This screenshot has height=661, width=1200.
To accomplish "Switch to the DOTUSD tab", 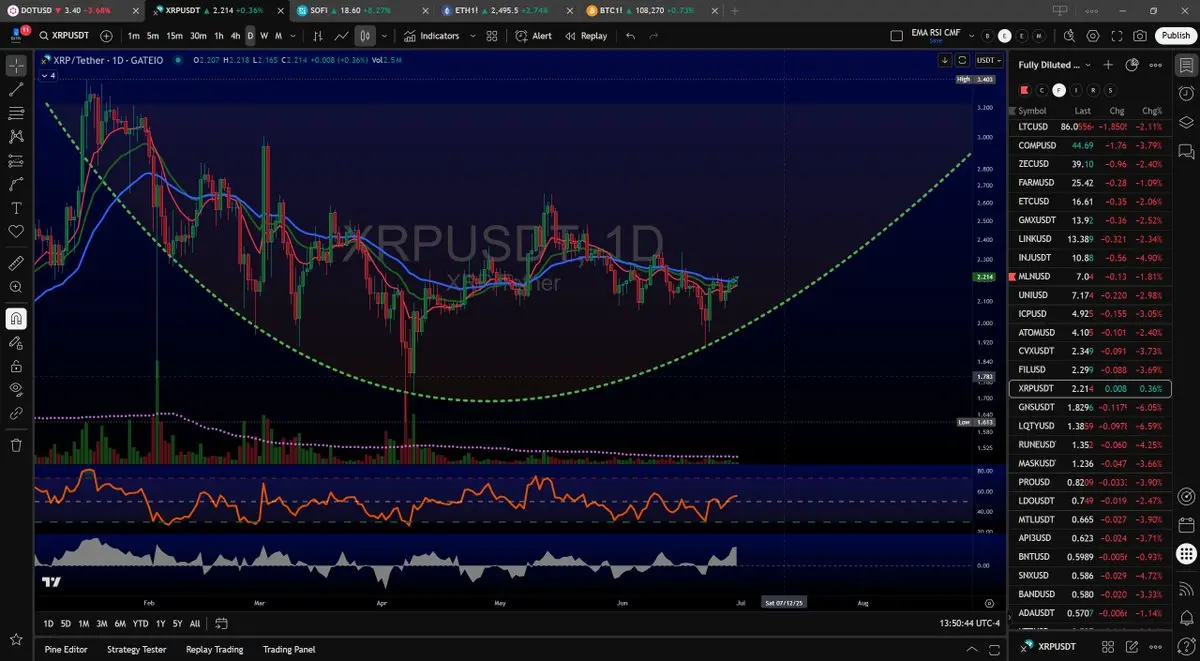I will click(72, 10).
